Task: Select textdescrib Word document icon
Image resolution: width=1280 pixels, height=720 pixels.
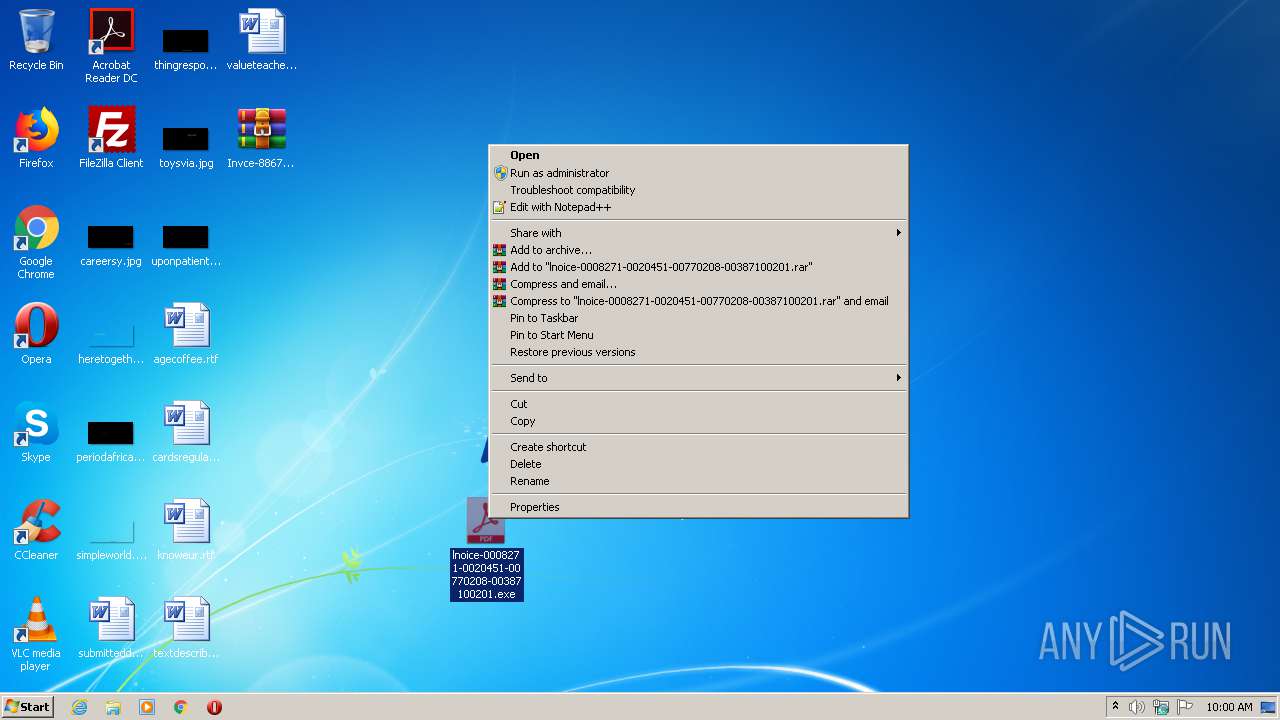Action: [x=185, y=628]
